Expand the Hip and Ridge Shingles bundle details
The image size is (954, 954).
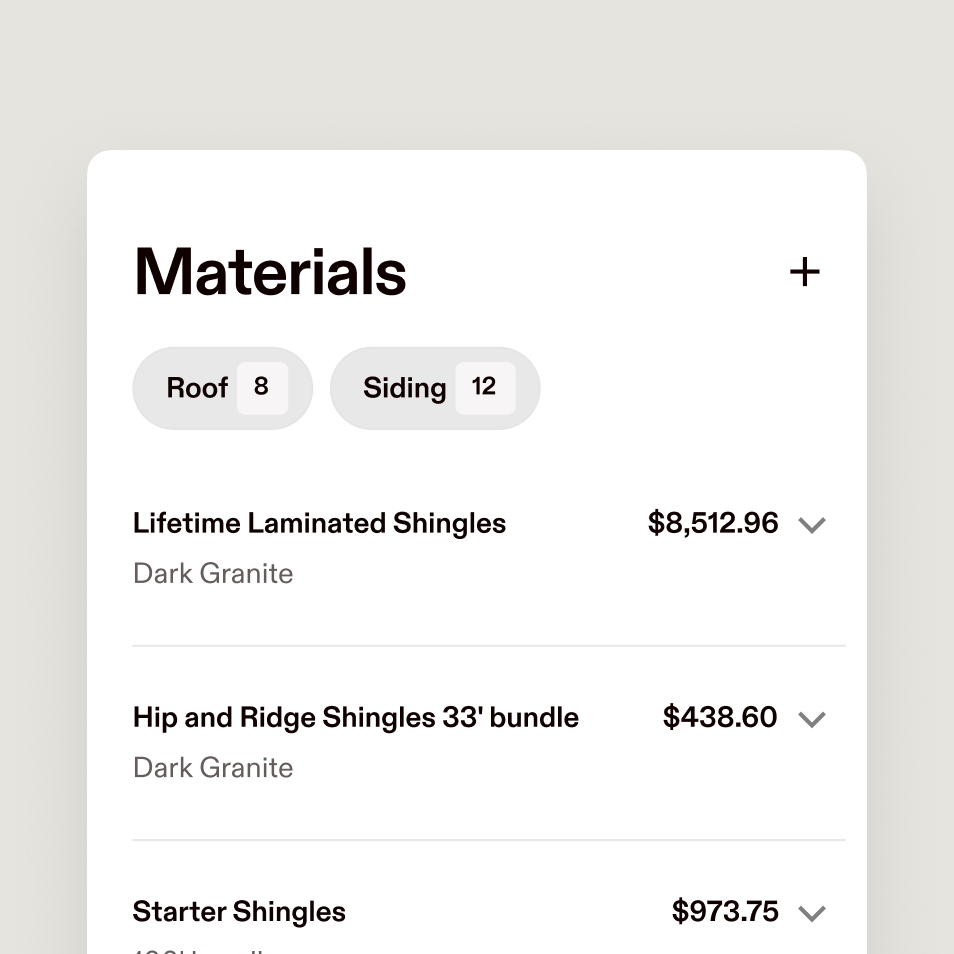[x=812, y=718]
